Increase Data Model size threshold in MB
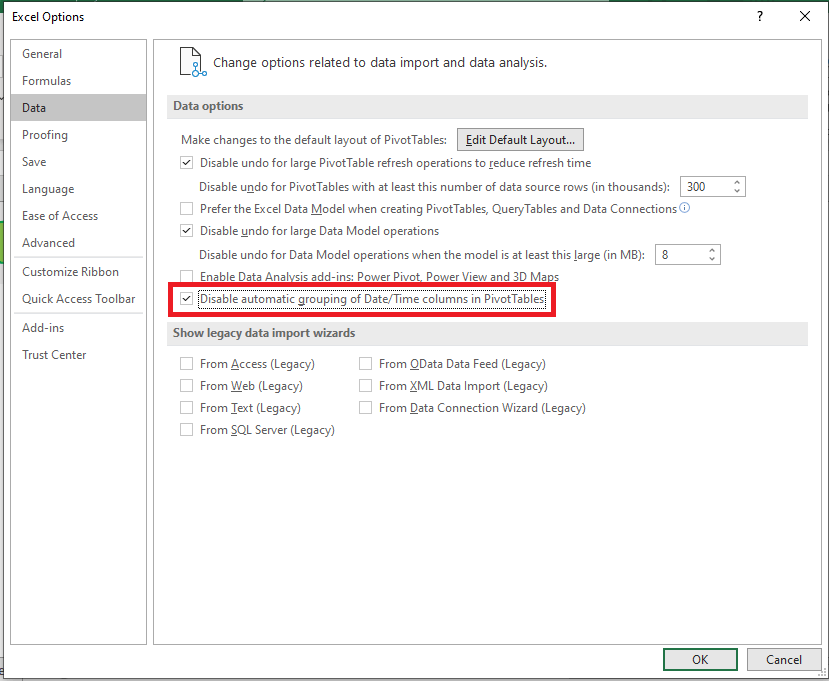Image resolution: width=829 pixels, height=681 pixels. coord(712,251)
